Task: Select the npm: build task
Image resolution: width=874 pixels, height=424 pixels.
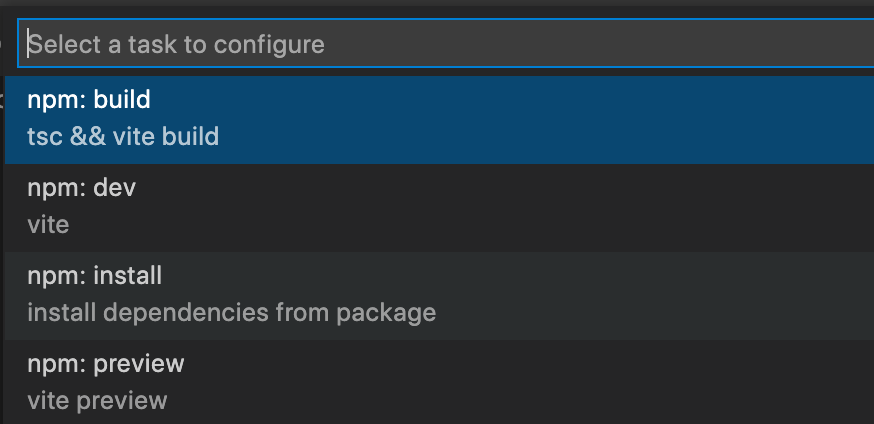Action: (x=439, y=120)
